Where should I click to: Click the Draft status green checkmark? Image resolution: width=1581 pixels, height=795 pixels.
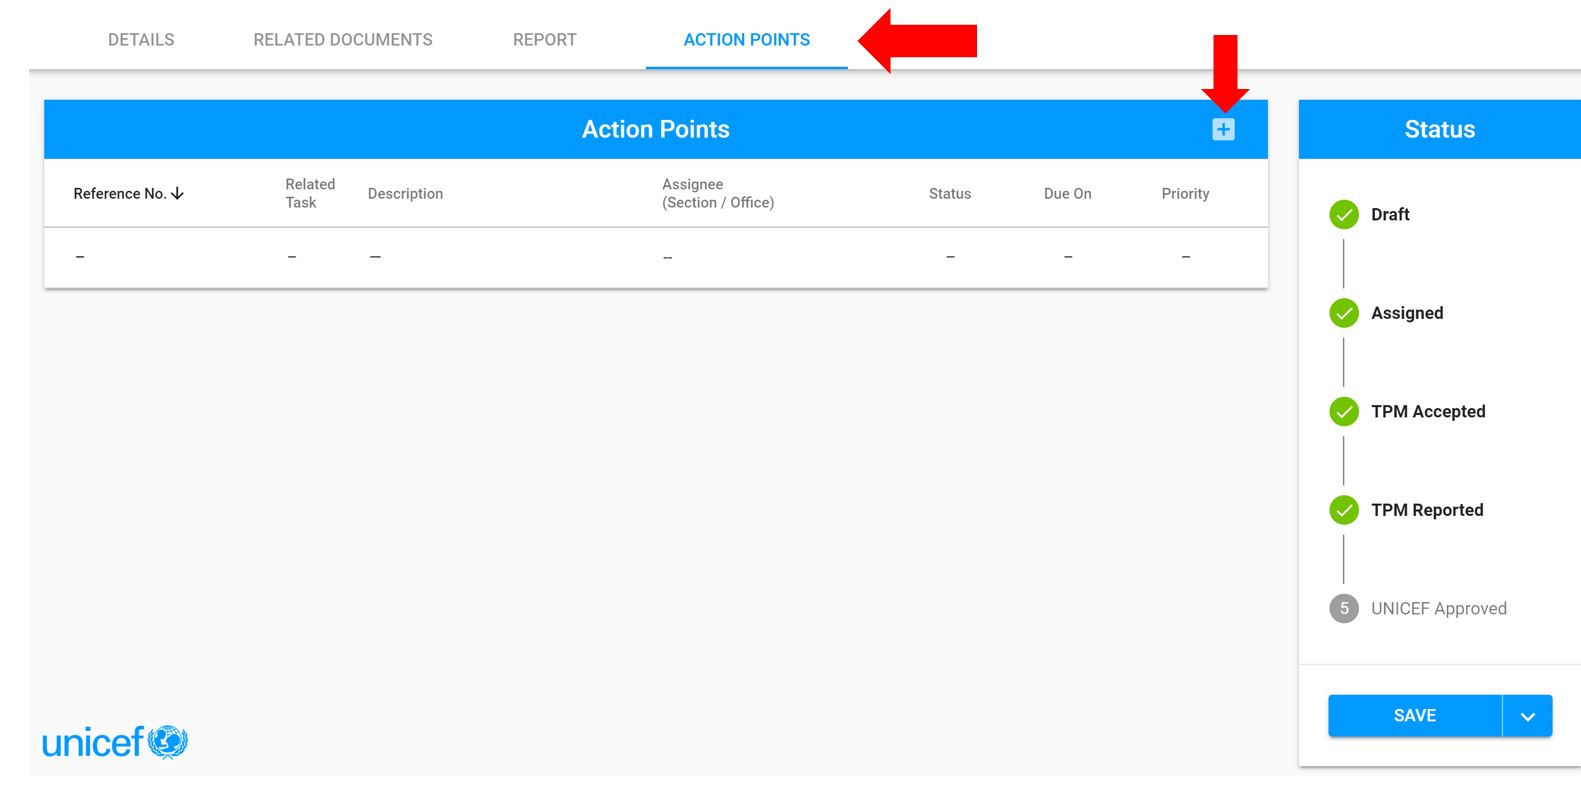1344,214
